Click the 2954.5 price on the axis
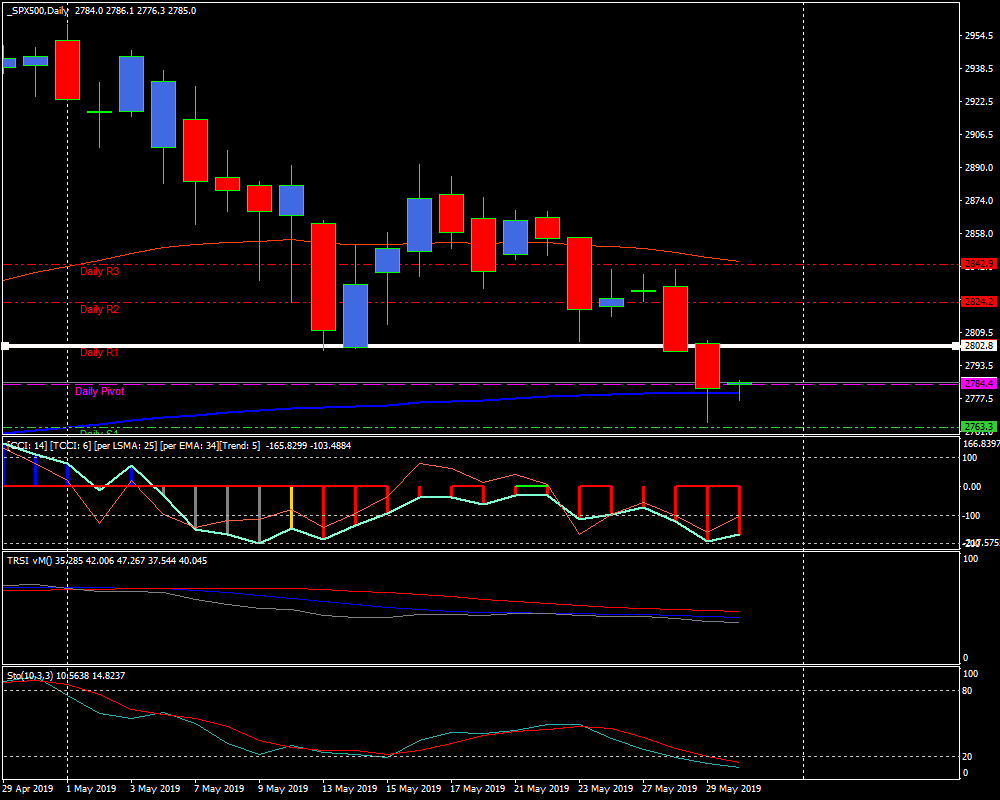Screen dimensions: 1000x800 (978, 36)
